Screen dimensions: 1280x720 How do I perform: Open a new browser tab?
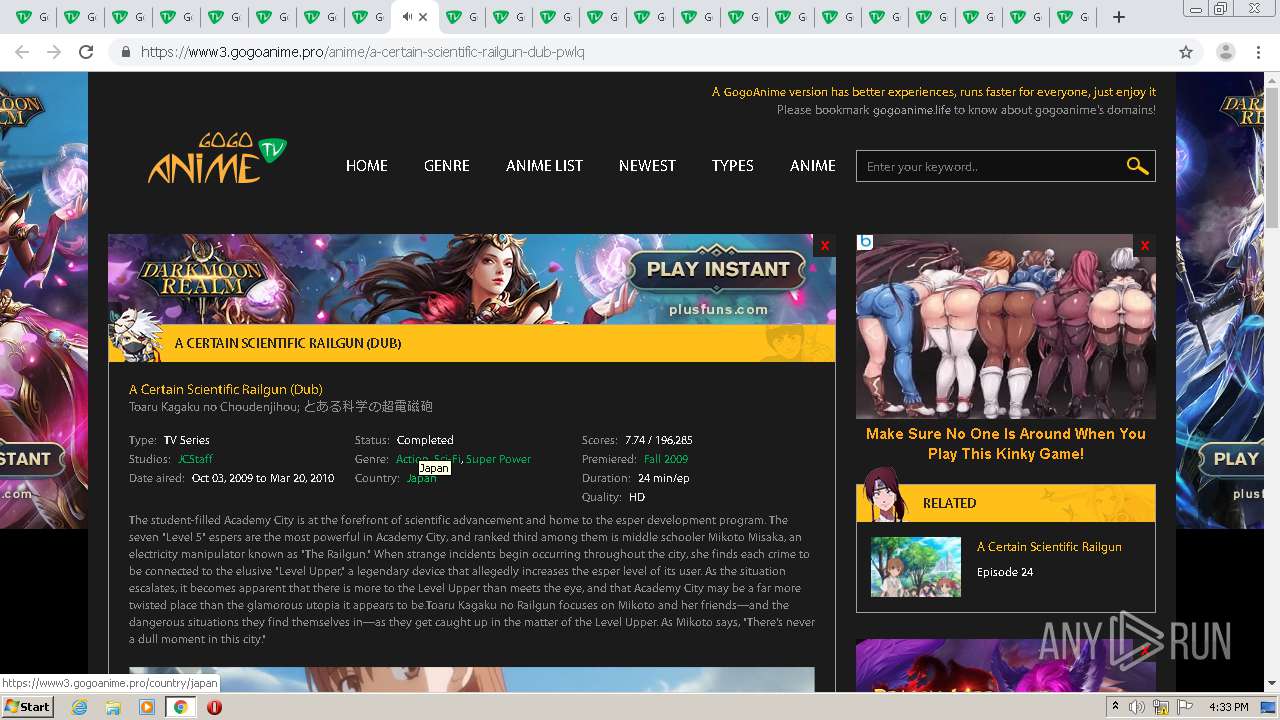(x=1119, y=17)
